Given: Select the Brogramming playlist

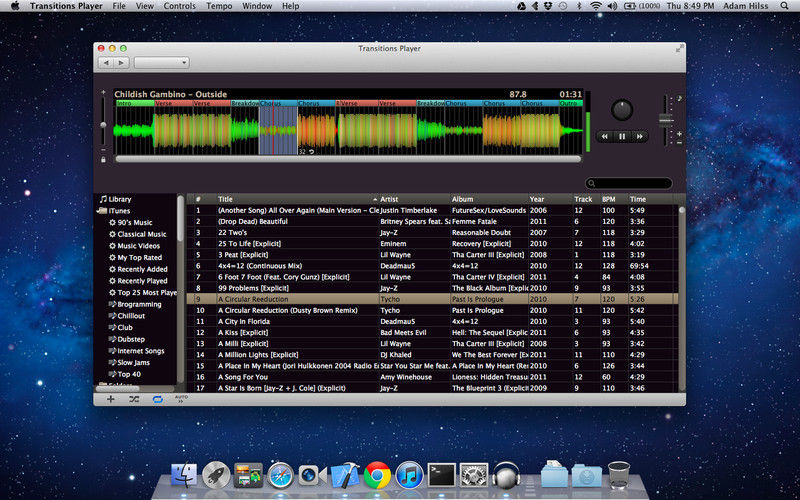Looking at the screenshot, I should click(135, 304).
